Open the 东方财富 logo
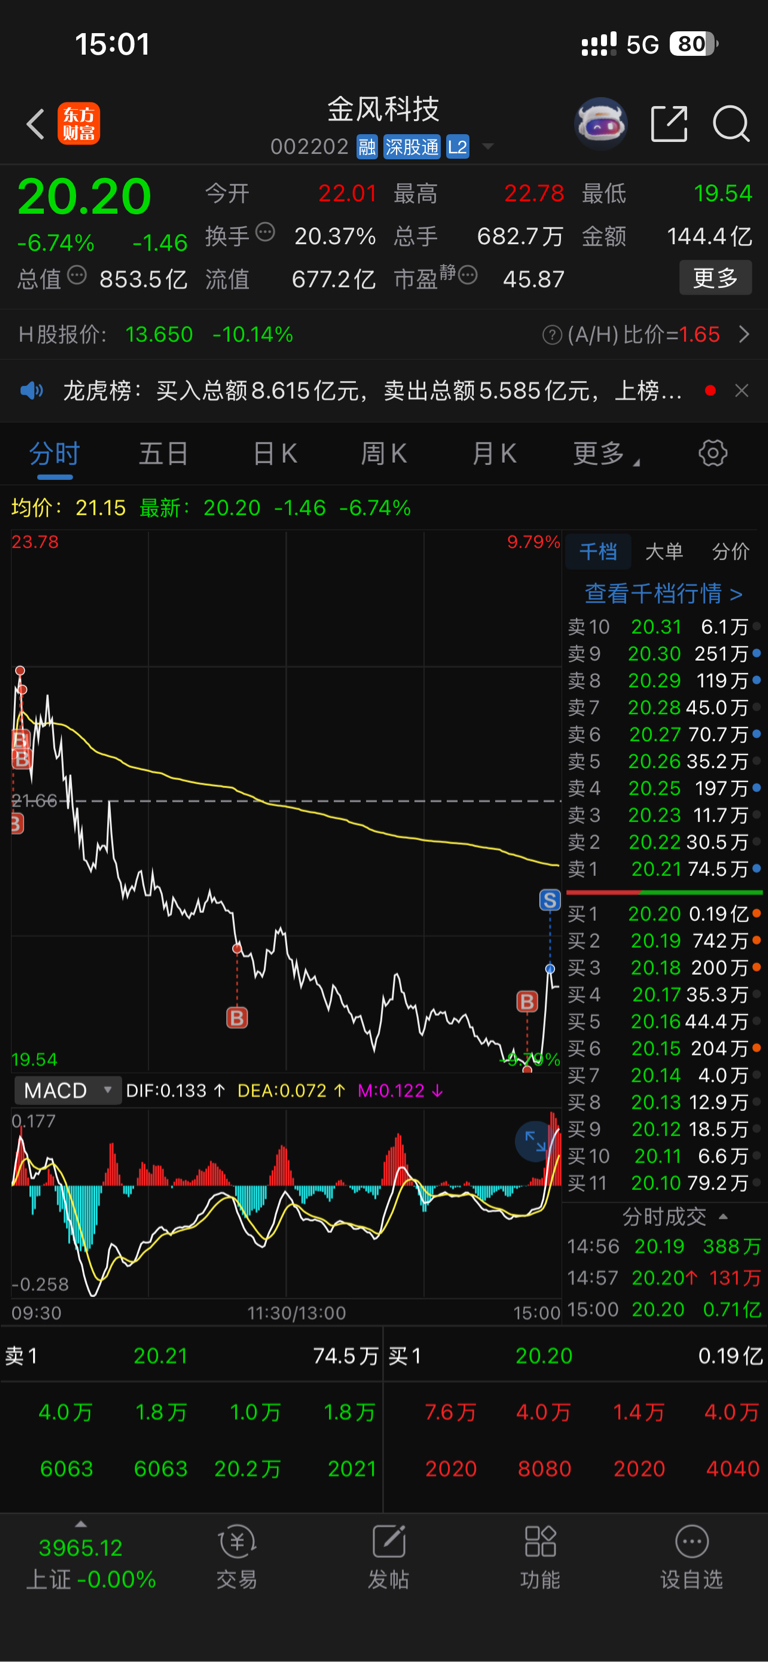Image resolution: width=768 pixels, height=1662 pixels. point(79,124)
